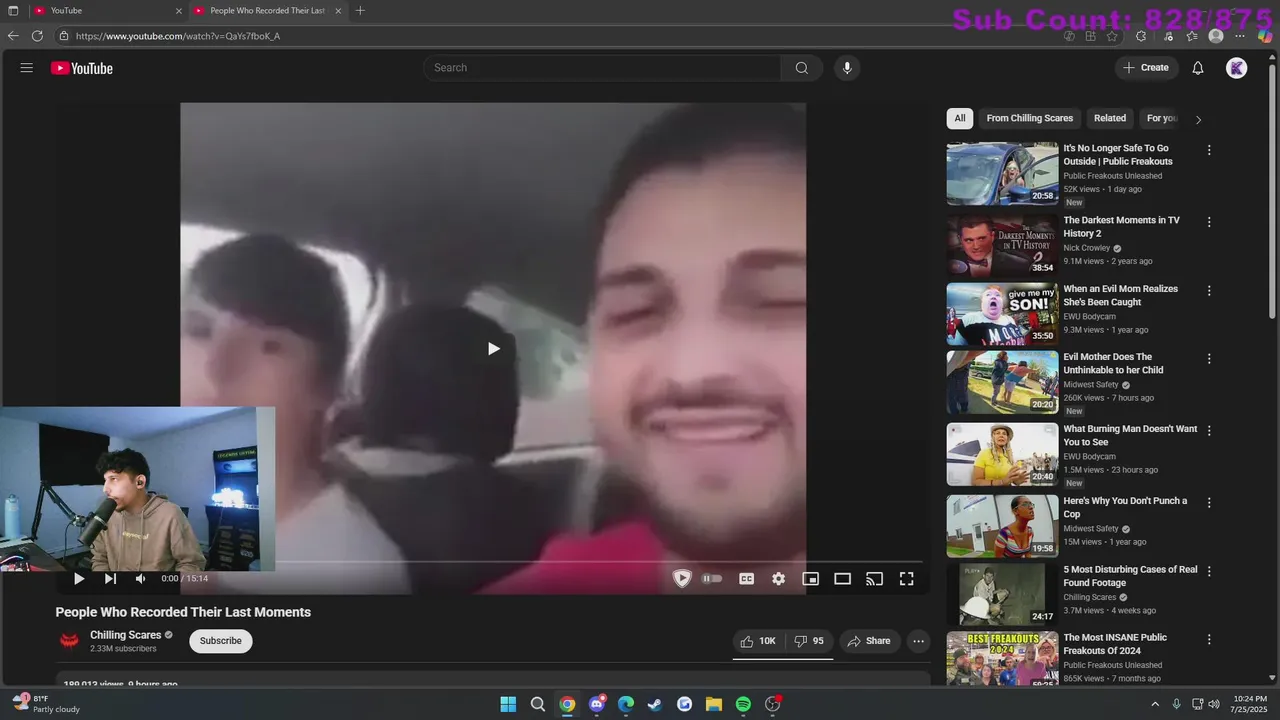Dislike the video (95)

coord(809,641)
